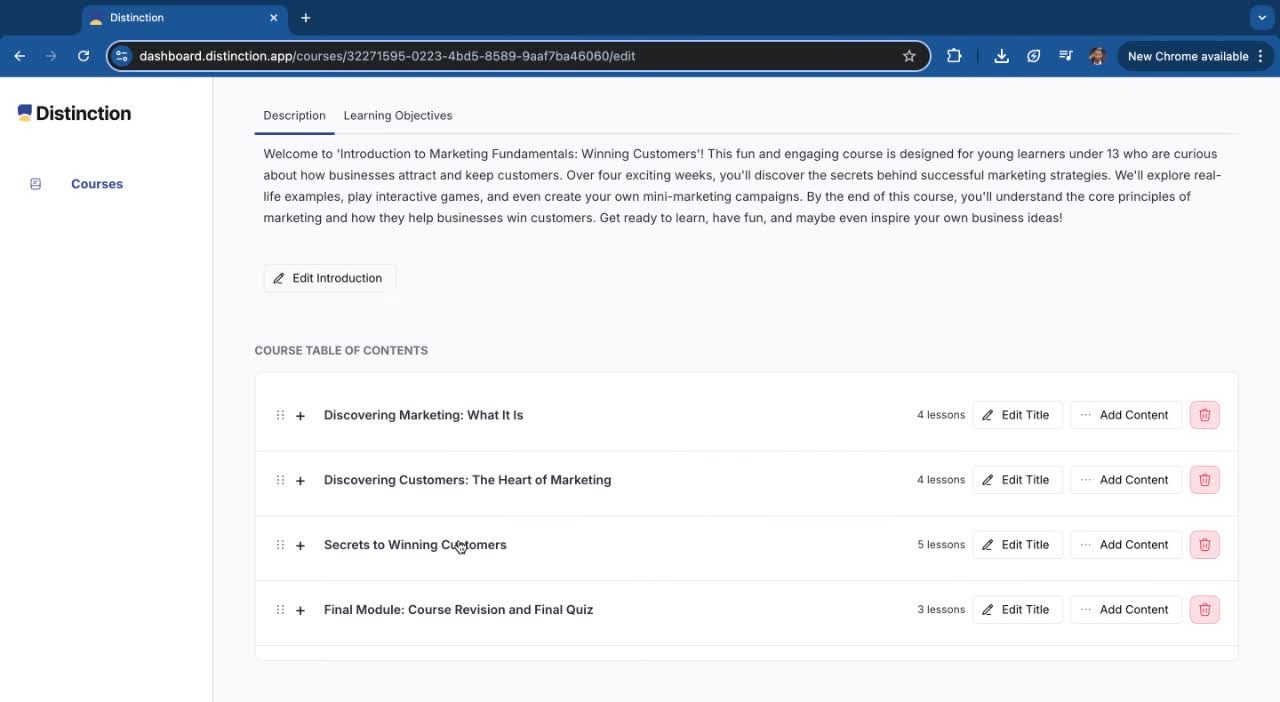Image resolution: width=1280 pixels, height=702 pixels.
Task: Reload the page with the refresh button
Action: pyautogui.click(x=84, y=56)
